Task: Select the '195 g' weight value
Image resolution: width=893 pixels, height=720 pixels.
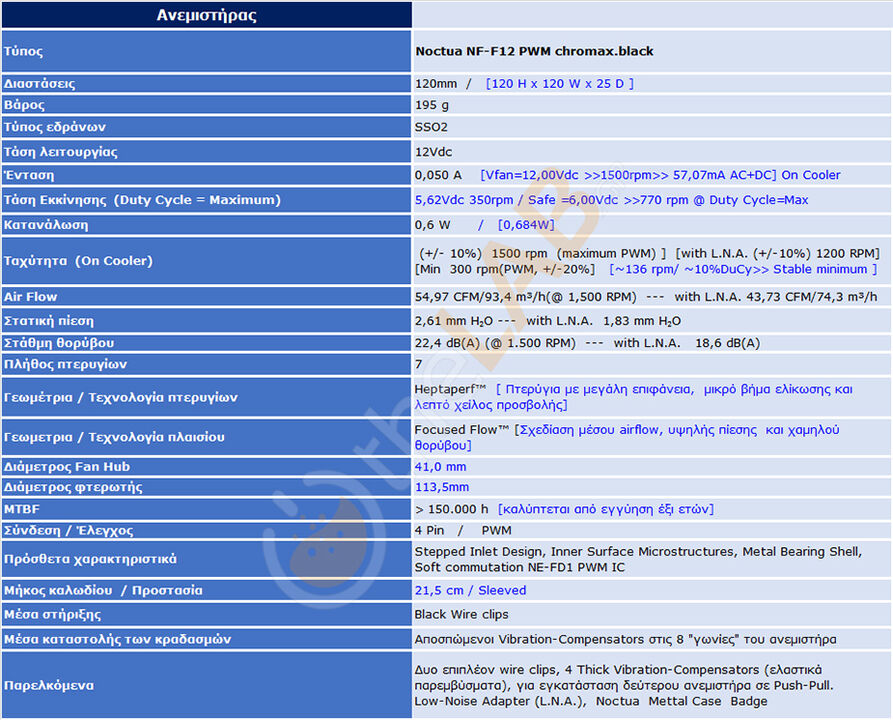Action: pyautogui.click(x=432, y=105)
